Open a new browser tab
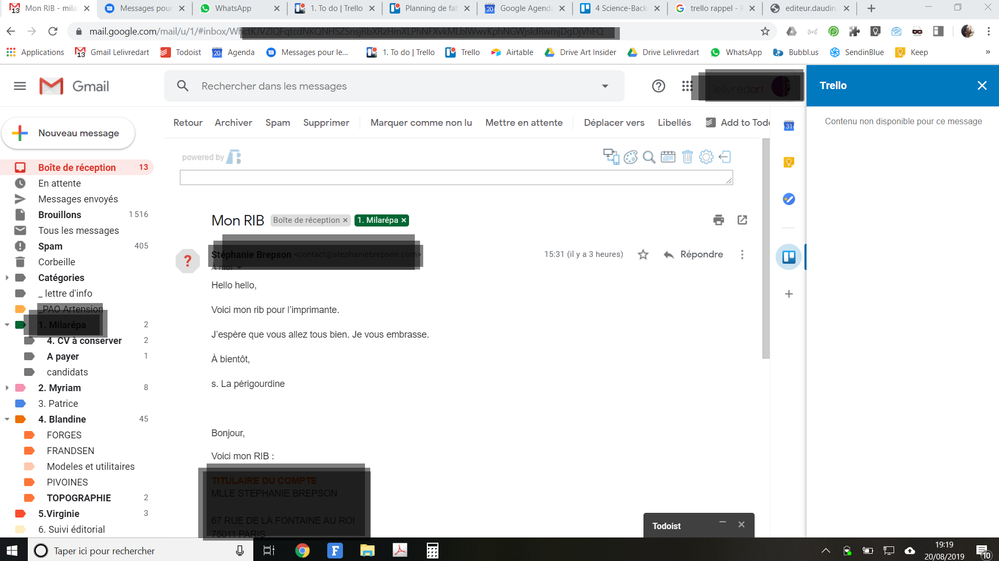Screen dimensions: 999x561 pos(871,8)
